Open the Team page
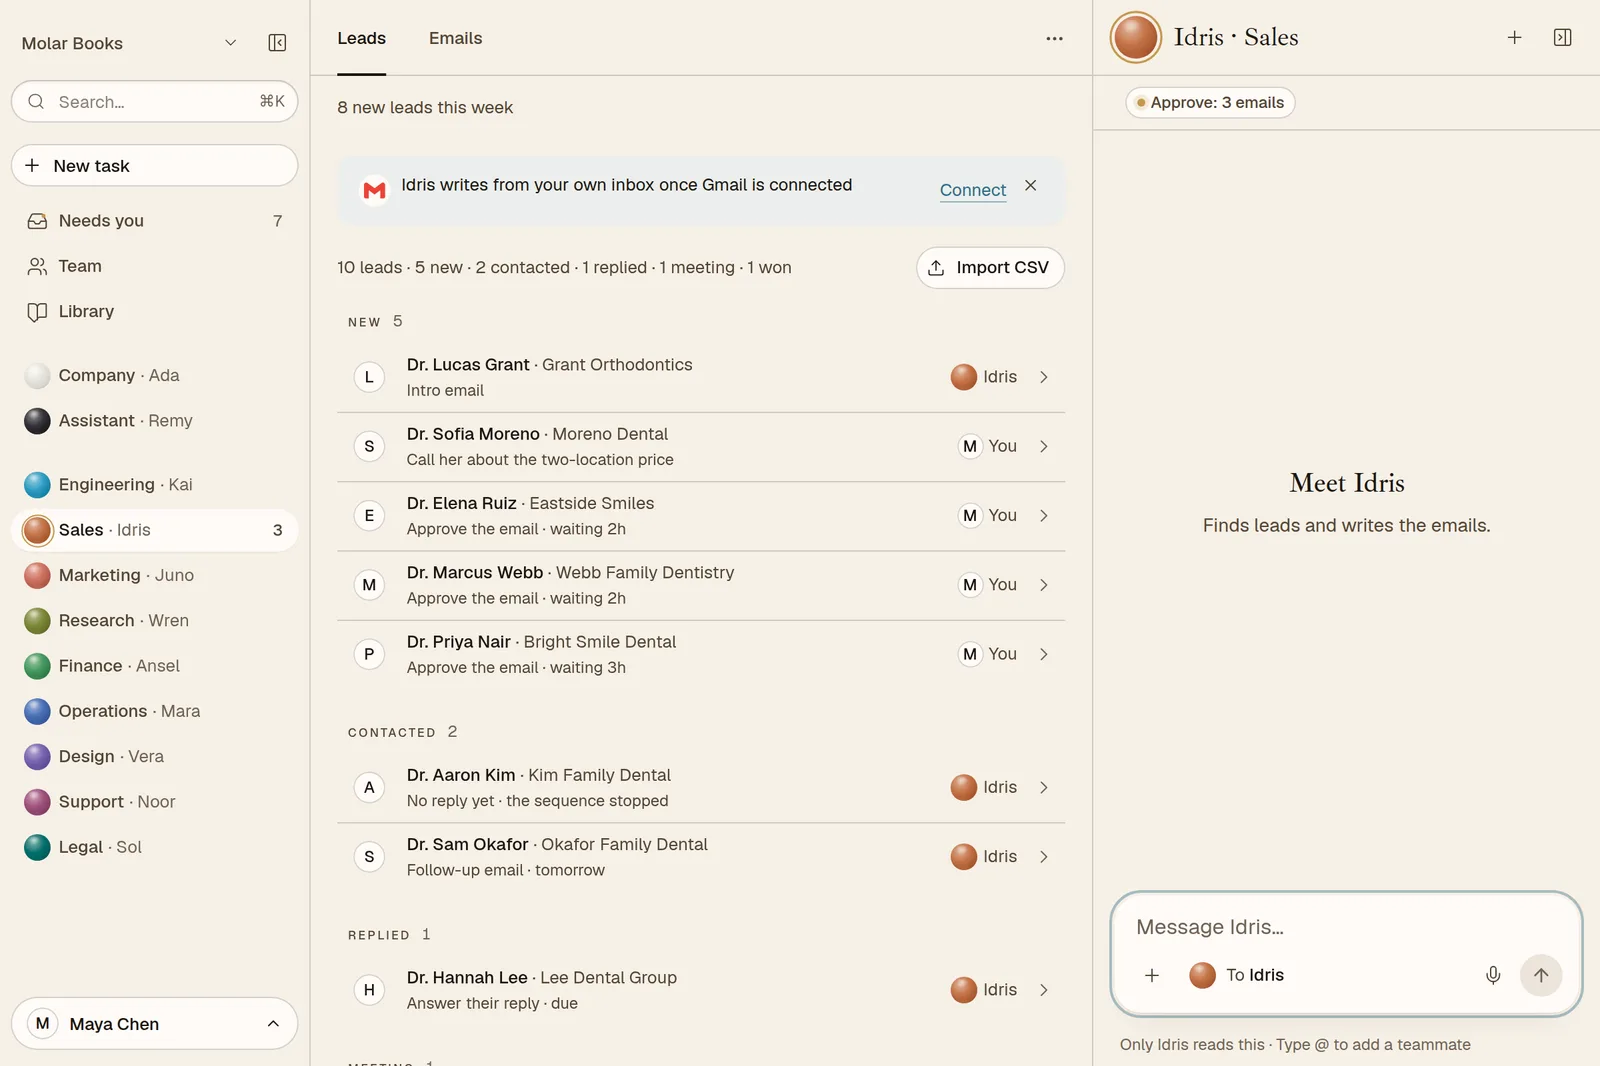 click(x=155, y=266)
